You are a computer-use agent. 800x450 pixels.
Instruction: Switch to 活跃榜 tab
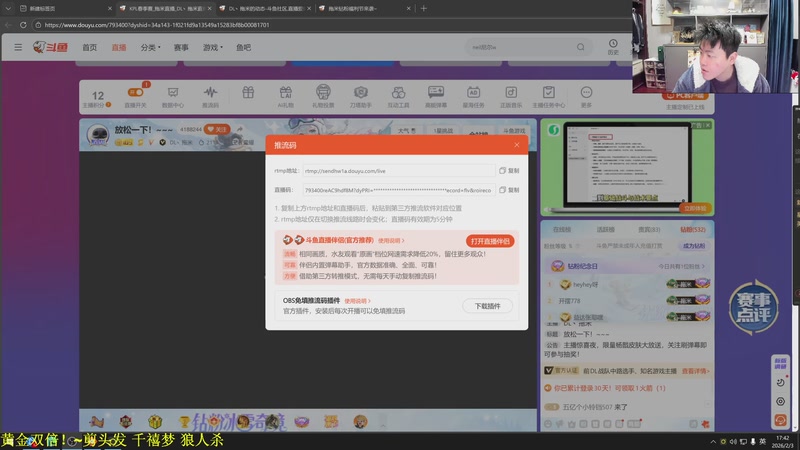(x=605, y=230)
